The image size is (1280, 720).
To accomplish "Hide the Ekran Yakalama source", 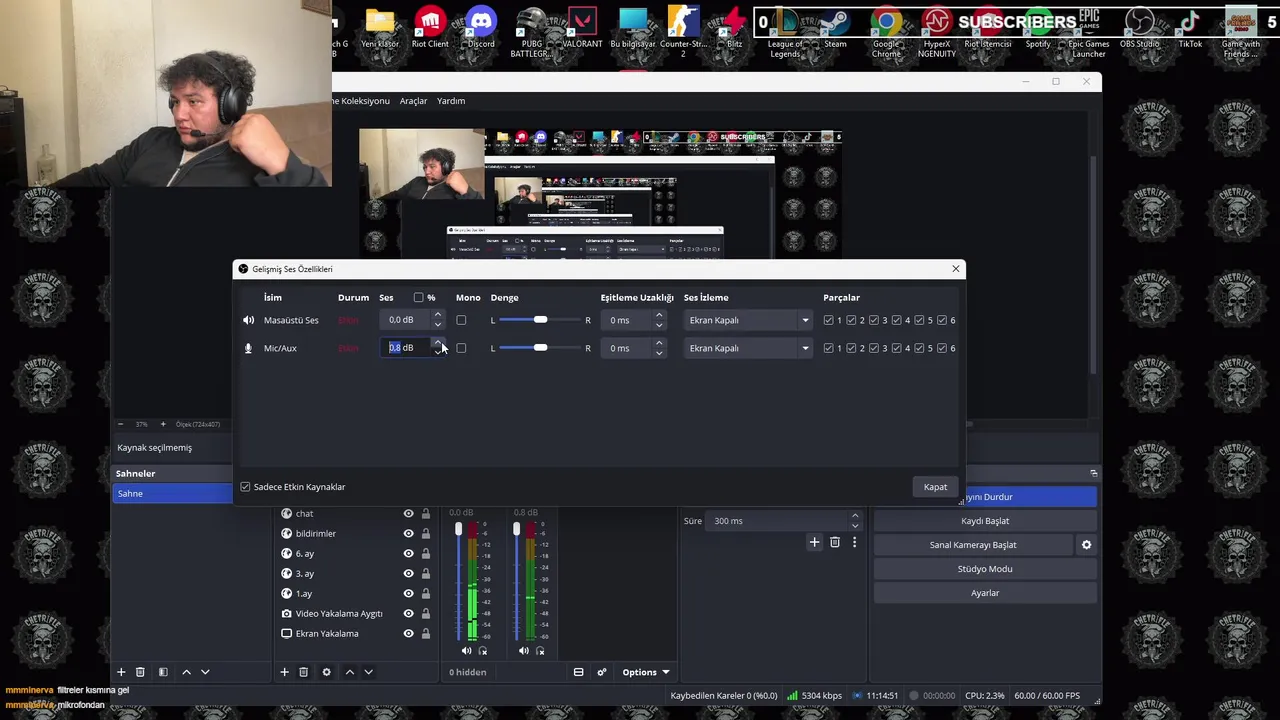I will pyautogui.click(x=408, y=633).
